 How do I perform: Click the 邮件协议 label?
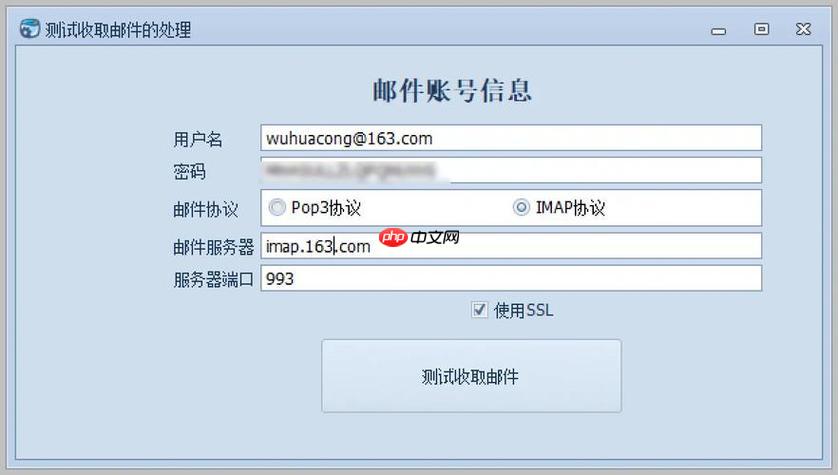[206, 209]
